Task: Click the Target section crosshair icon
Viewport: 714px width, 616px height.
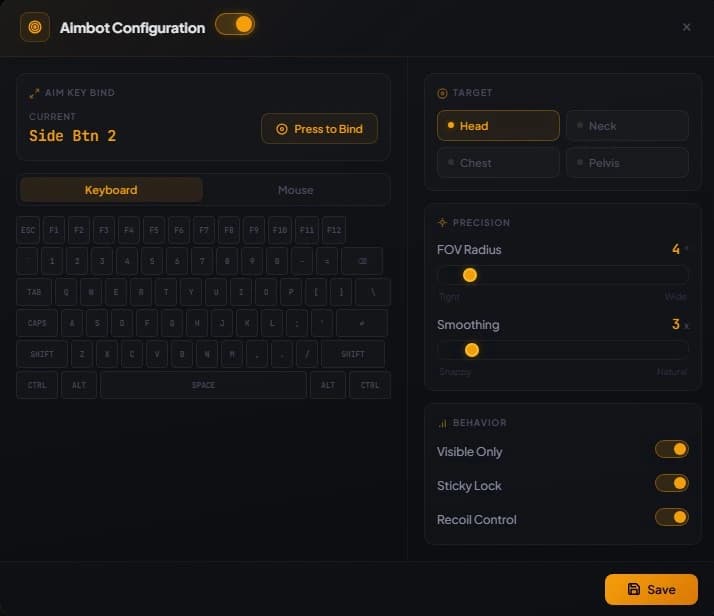Action: pyautogui.click(x=443, y=93)
